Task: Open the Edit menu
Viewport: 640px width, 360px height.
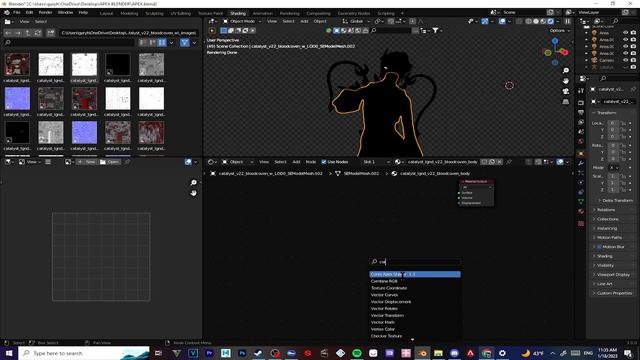Action: (29, 13)
